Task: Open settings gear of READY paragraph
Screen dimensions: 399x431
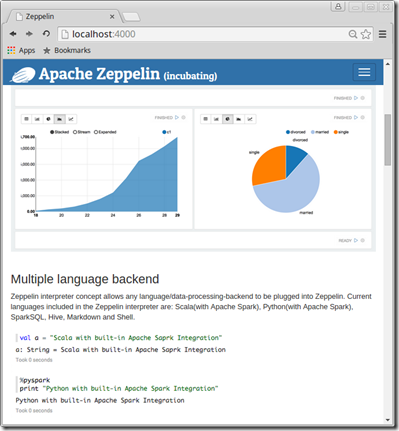Action: pyautogui.click(x=363, y=240)
